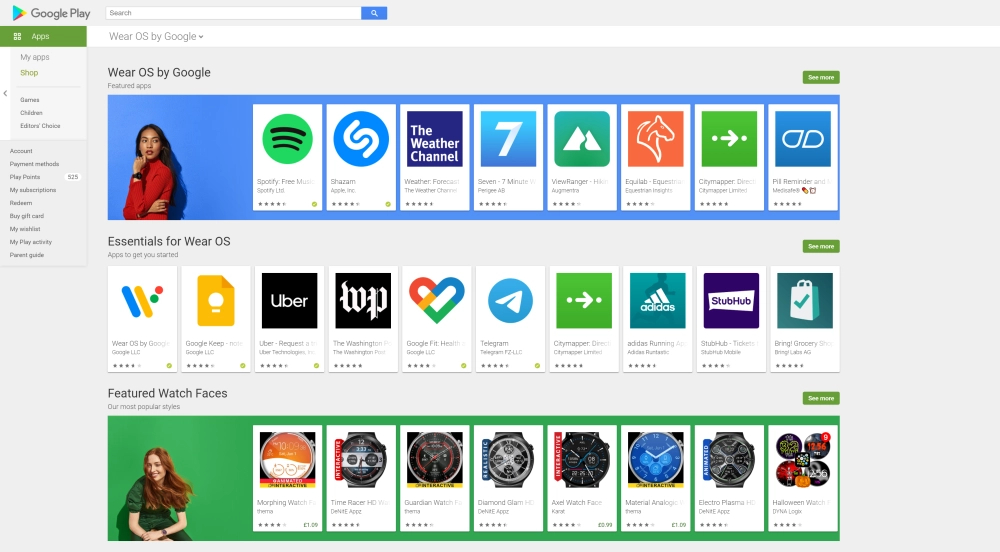Open the Google Keep app icon
1000x552 pixels.
pyautogui.click(x=216, y=301)
